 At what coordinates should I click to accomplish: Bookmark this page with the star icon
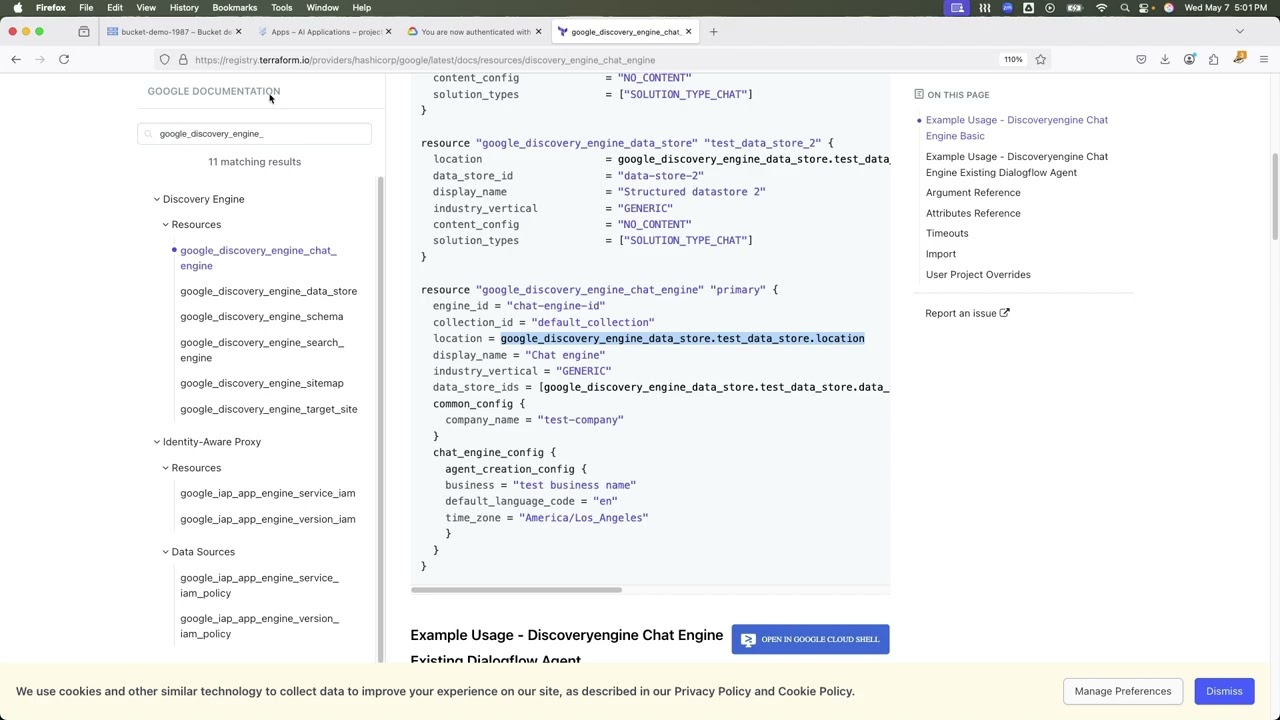point(1040,60)
